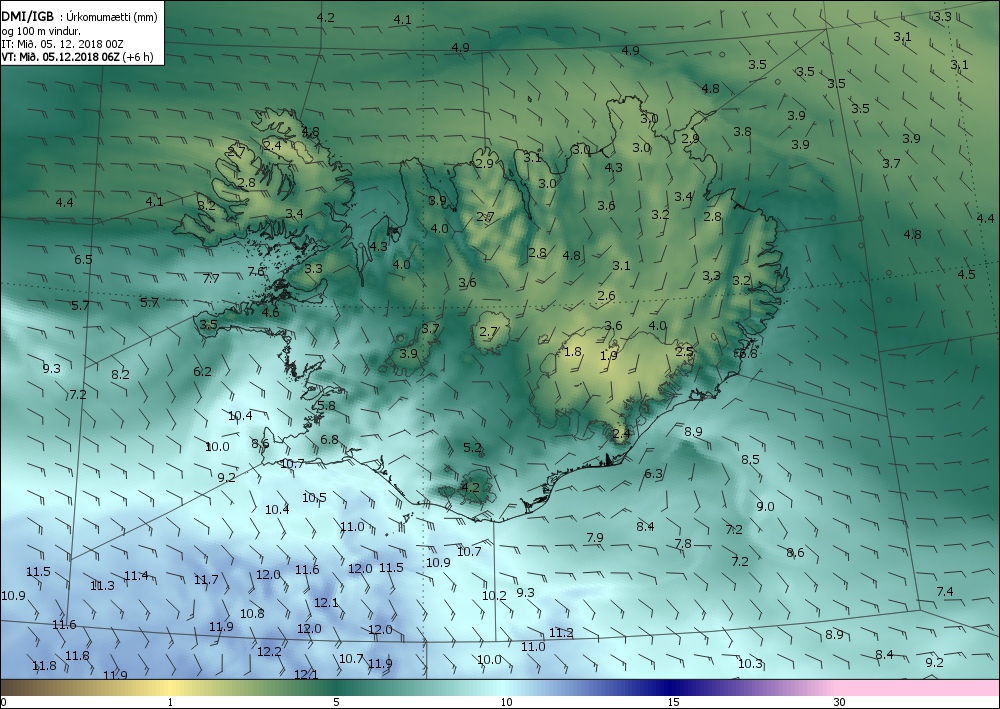Viewport: 1000px width, 709px height.
Task: Click the 8.5 value on the map
Action: 751,459
